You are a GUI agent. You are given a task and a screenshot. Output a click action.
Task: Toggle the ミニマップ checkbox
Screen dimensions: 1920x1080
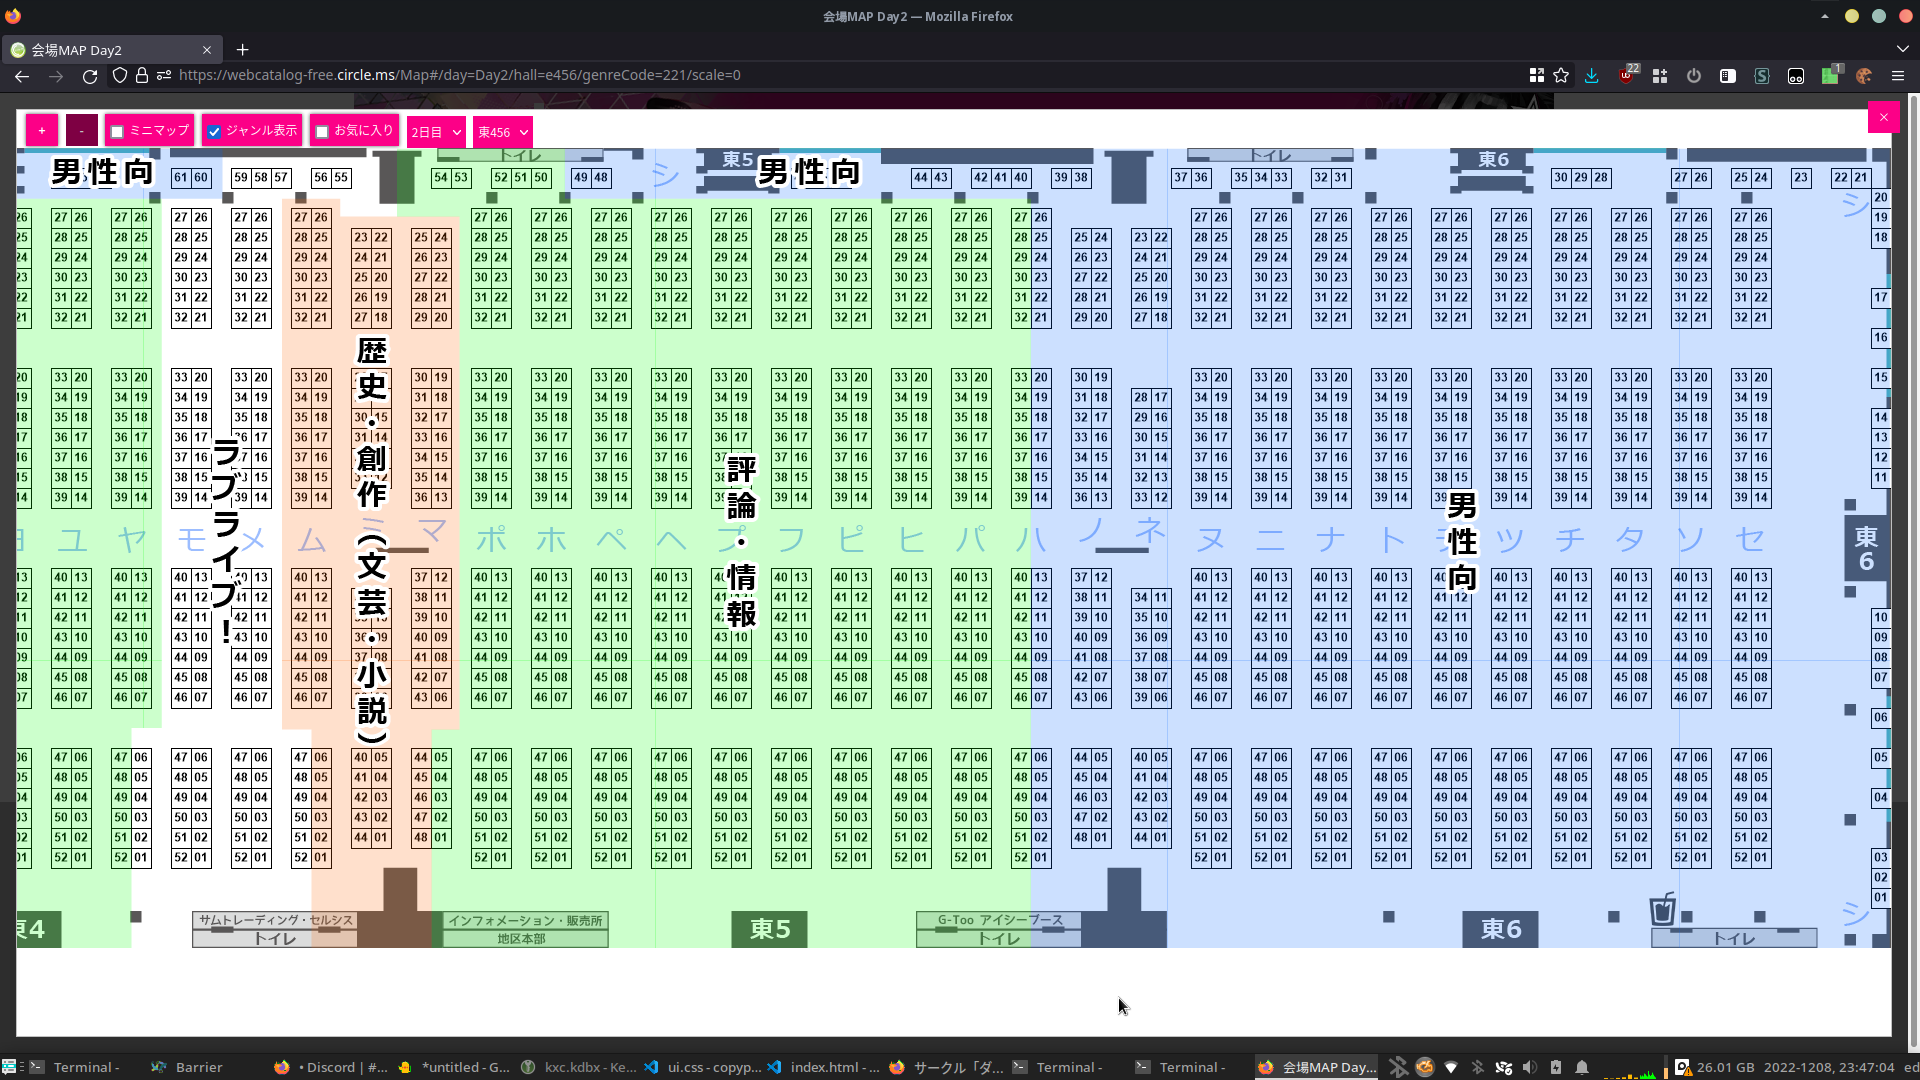pos(117,132)
